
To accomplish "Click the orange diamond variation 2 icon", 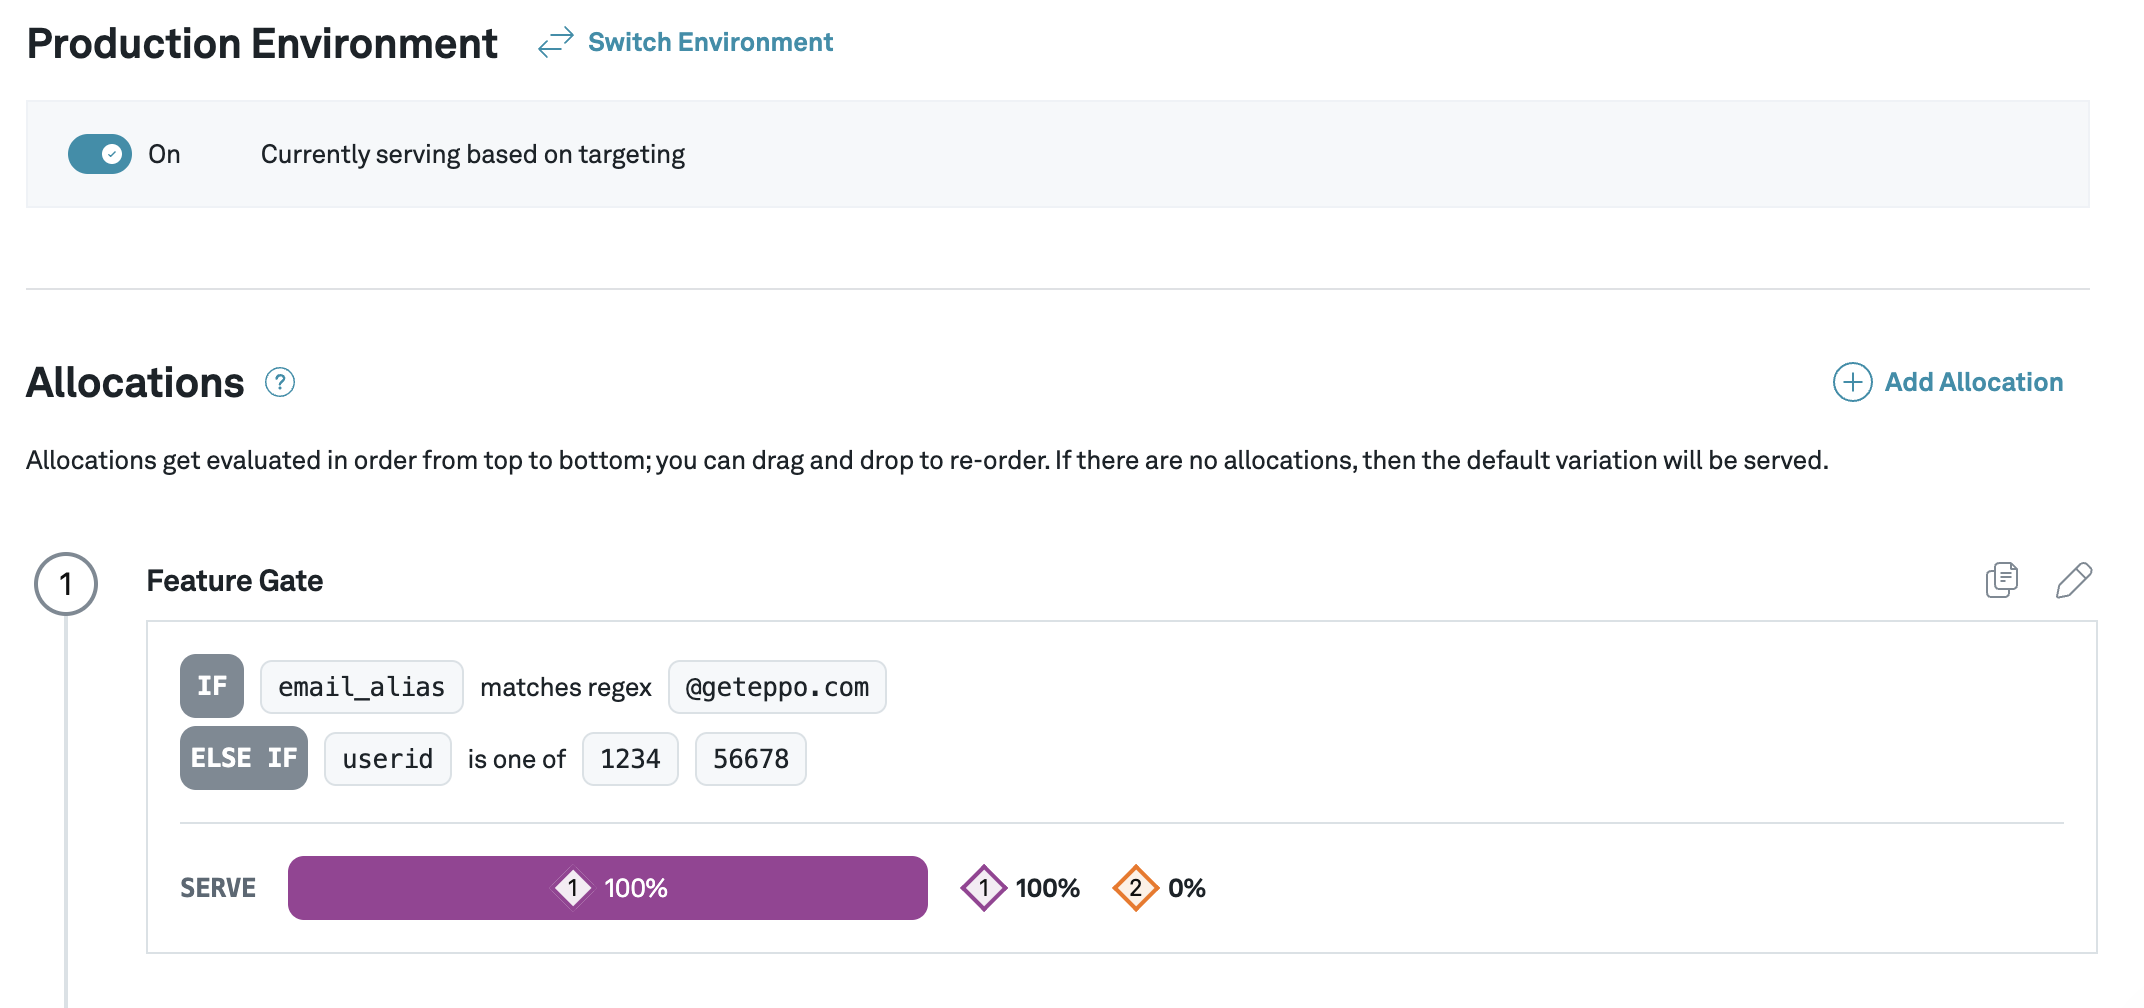I will click(1135, 887).
